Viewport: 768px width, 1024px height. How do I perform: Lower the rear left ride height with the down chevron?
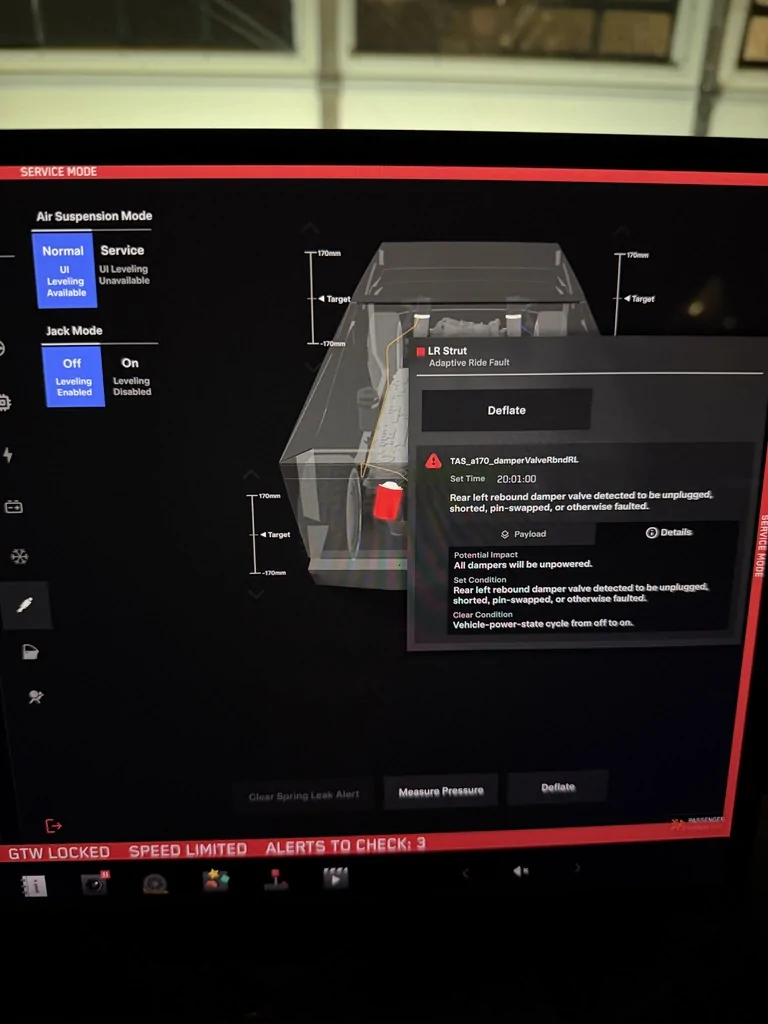(x=255, y=594)
